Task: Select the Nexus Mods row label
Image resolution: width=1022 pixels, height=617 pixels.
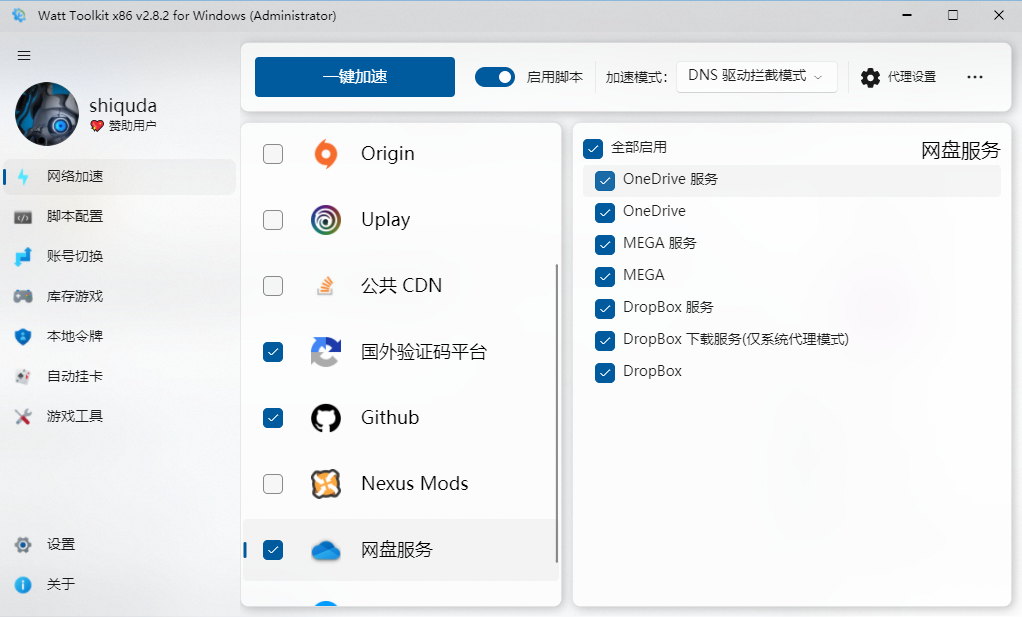Action: tap(415, 483)
